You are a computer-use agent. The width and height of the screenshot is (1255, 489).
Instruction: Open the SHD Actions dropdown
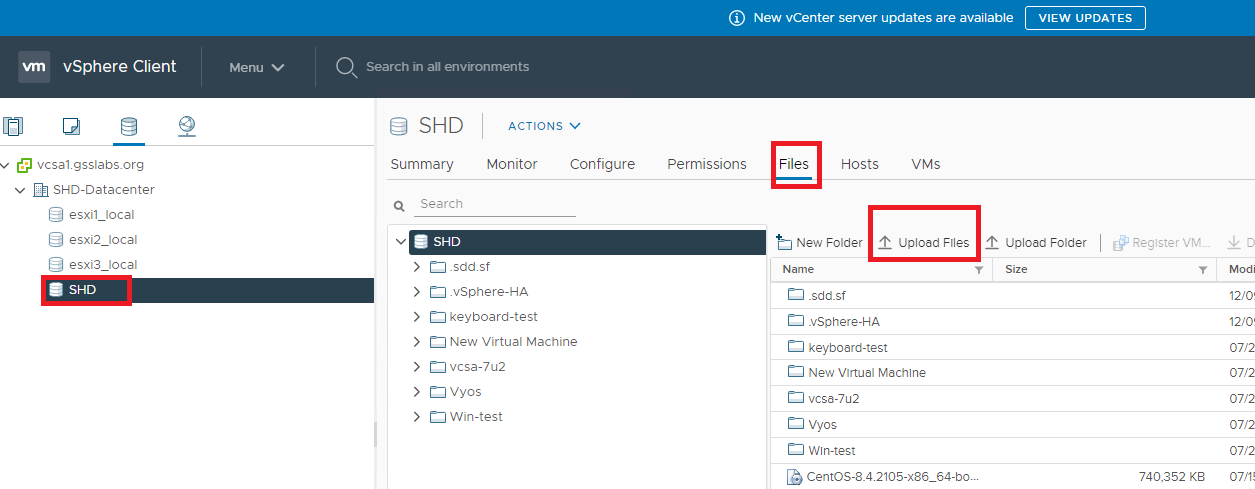pyautogui.click(x=544, y=126)
